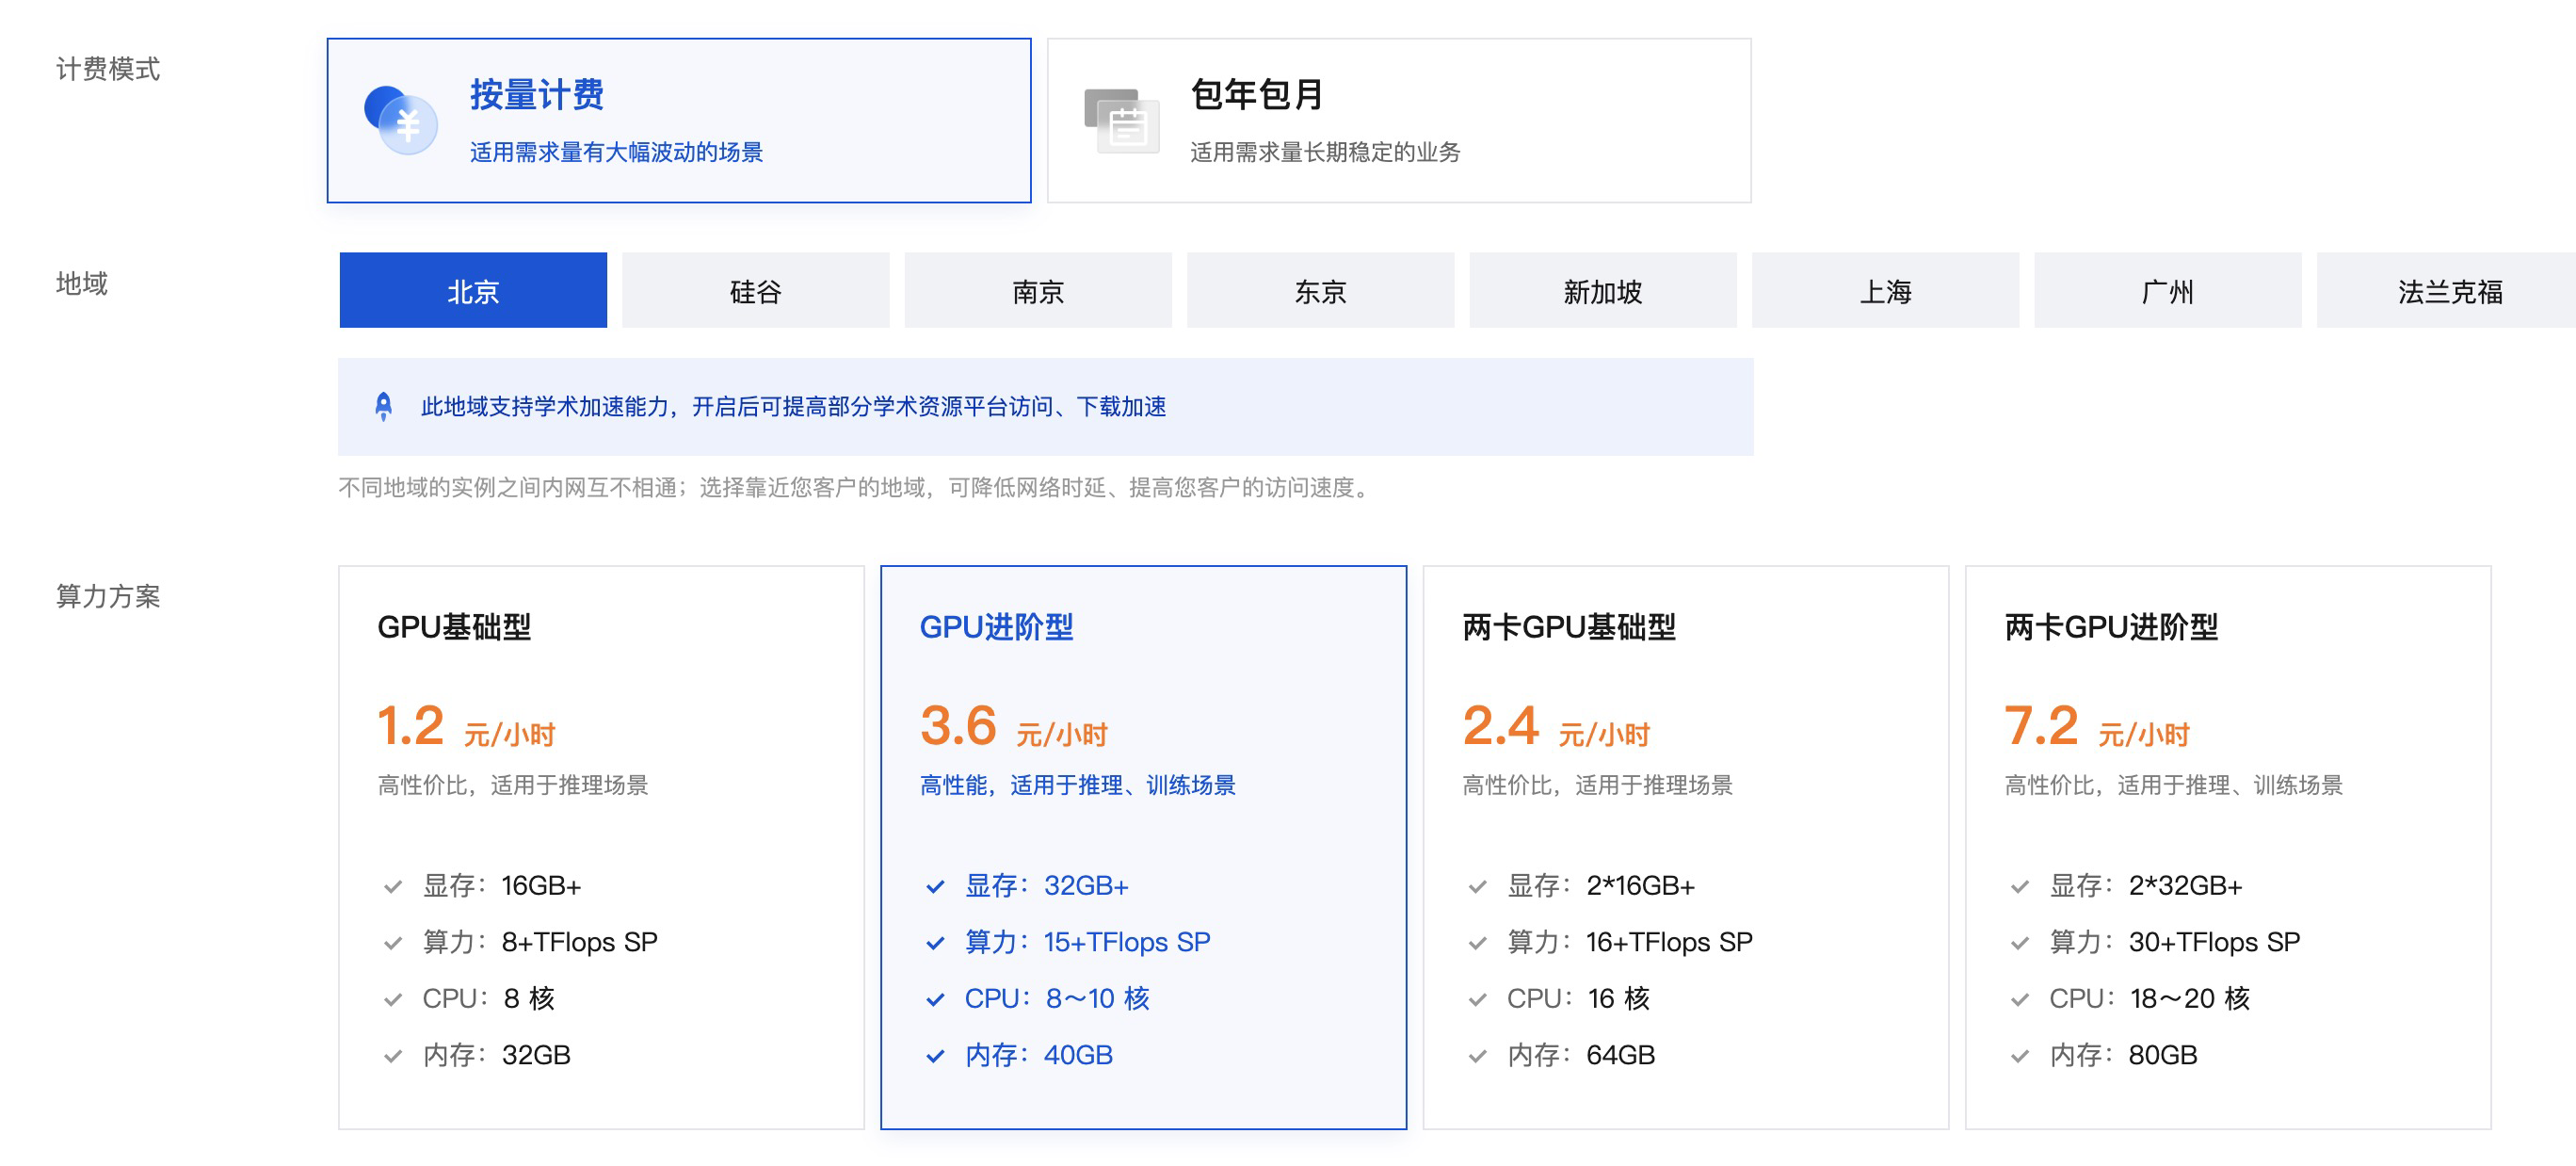This screenshot has height=1166, width=2576.
Task: Click the academic acceleration banner text link
Action: 793,406
